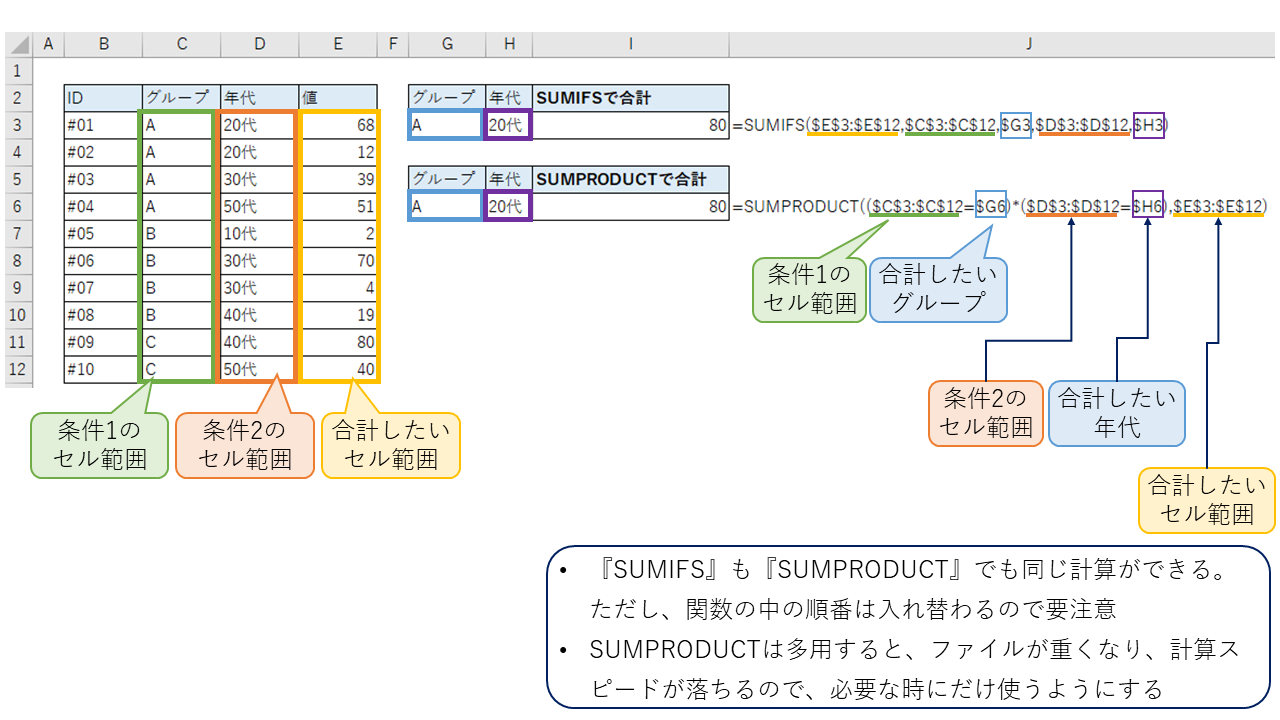Select cell H6 containing 20代
This screenshot has height=720, width=1280.
click(509, 207)
